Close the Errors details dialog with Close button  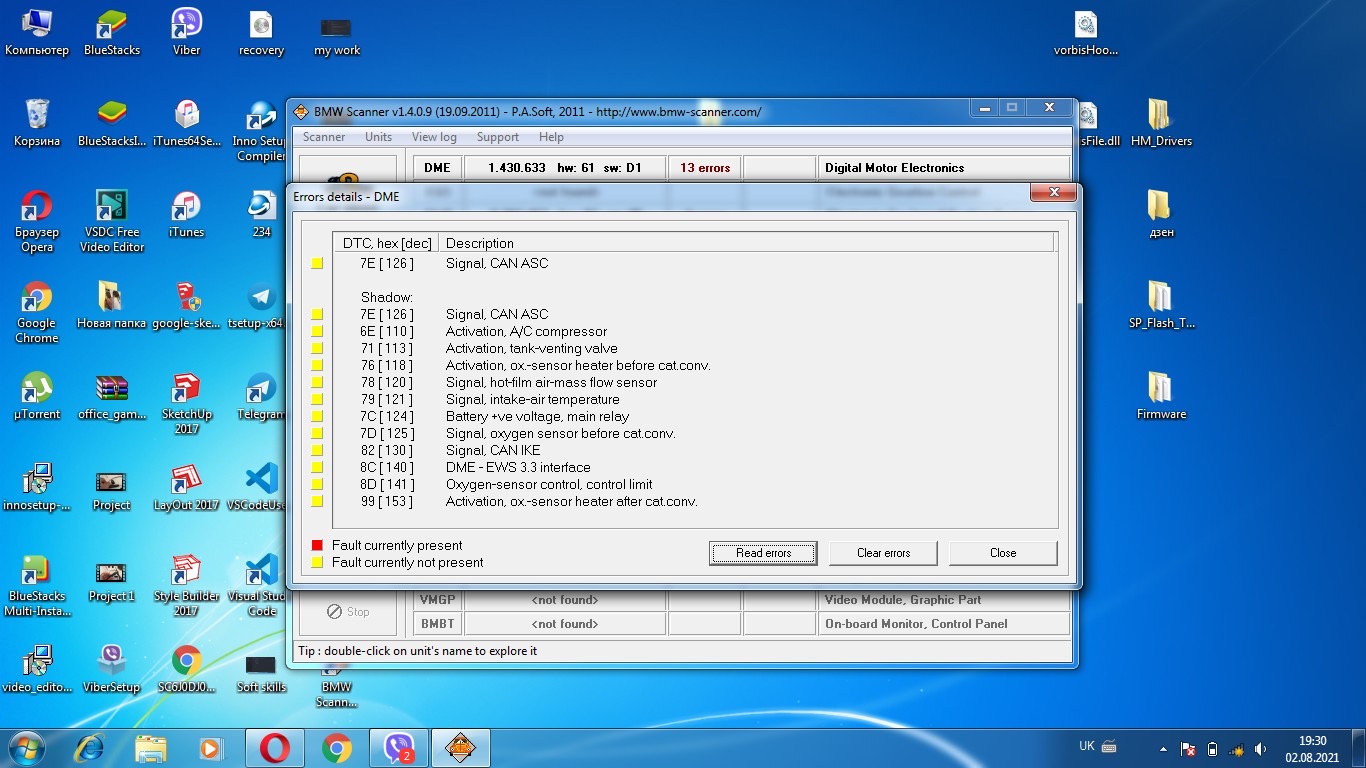click(1002, 553)
